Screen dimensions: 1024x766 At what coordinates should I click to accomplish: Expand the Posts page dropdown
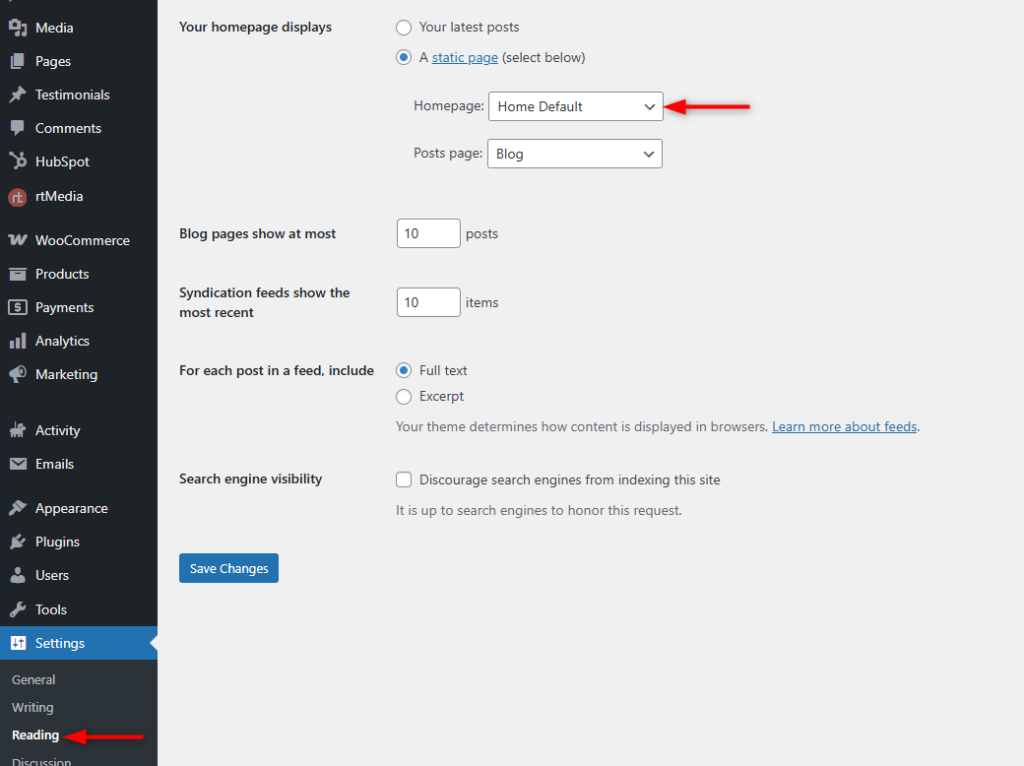click(574, 154)
